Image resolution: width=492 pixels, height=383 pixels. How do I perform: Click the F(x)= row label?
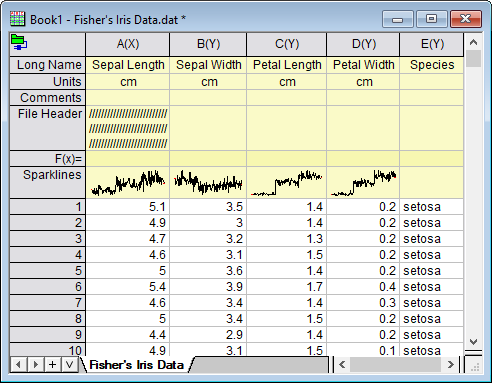tap(48, 159)
